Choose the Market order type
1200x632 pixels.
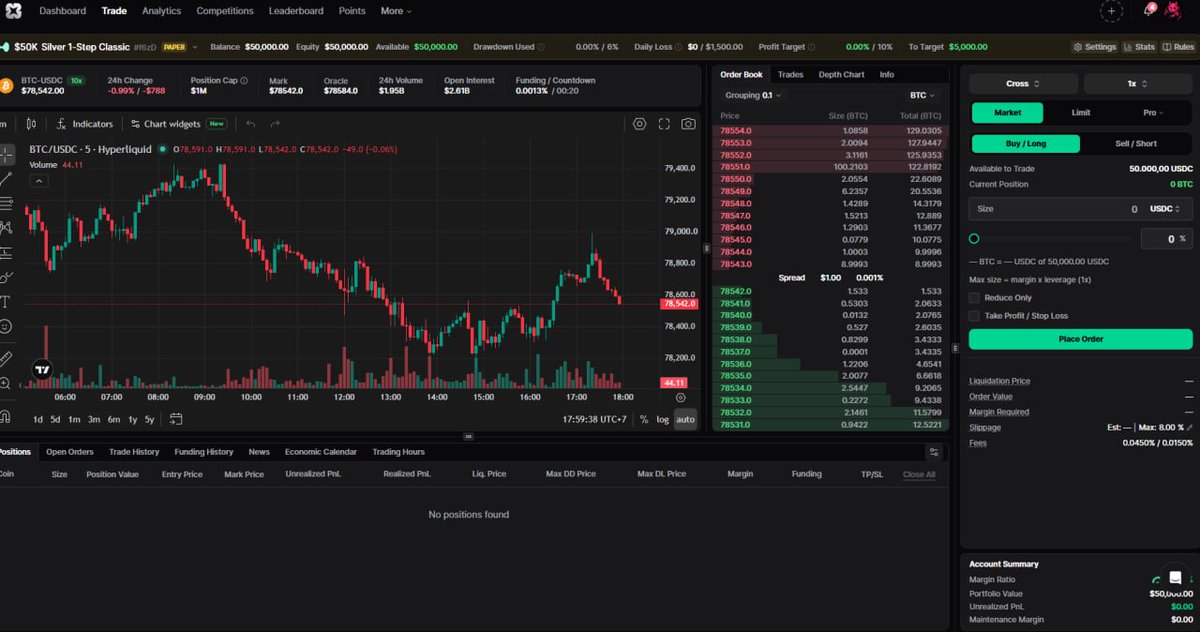pyautogui.click(x=1008, y=112)
